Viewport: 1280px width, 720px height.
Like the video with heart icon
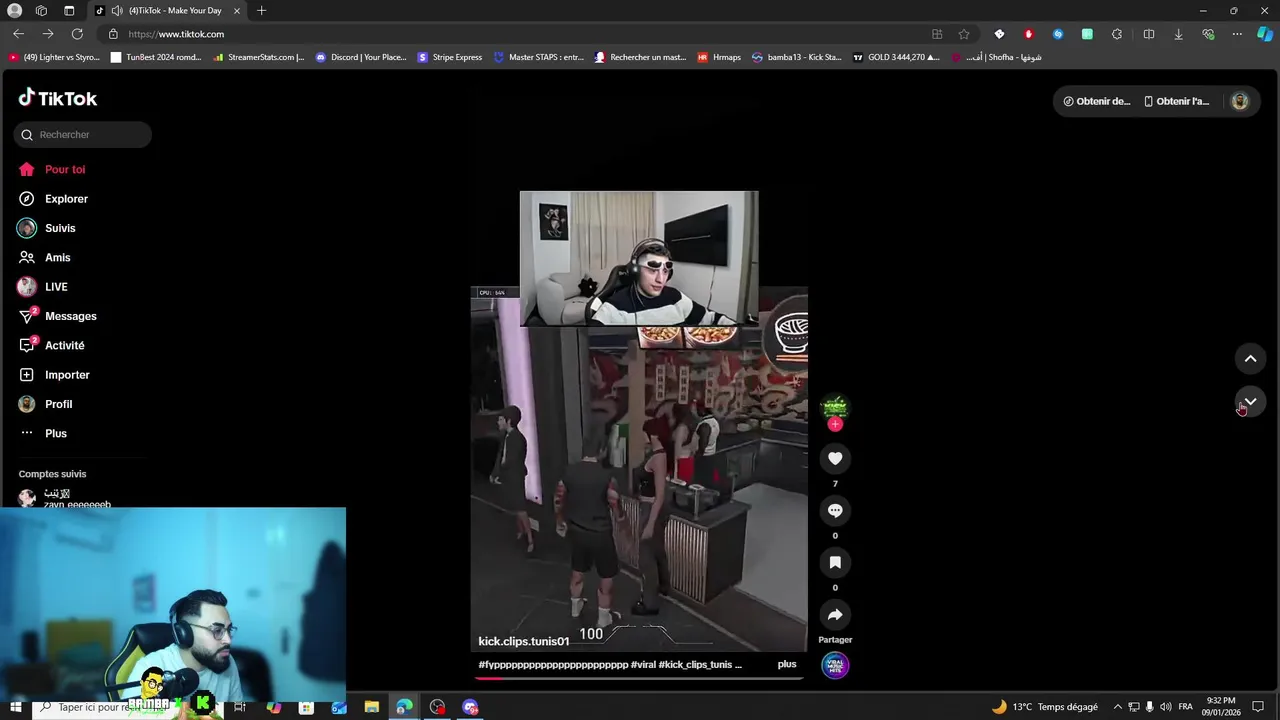point(835,458)
